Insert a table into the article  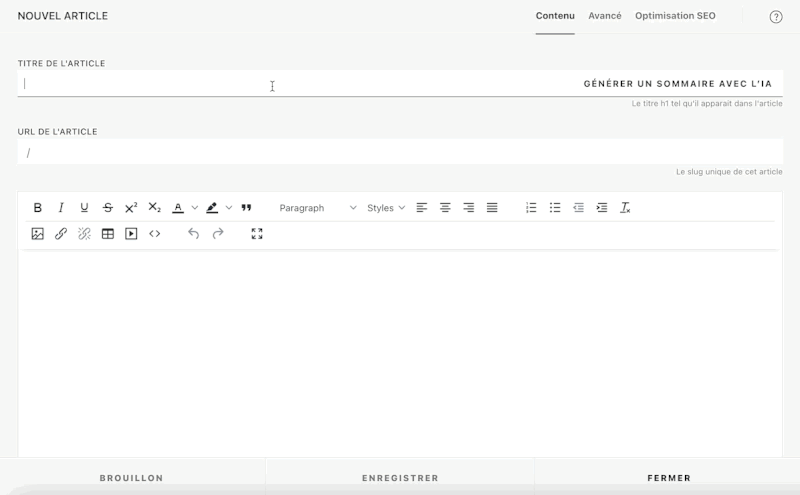point(108,234)
